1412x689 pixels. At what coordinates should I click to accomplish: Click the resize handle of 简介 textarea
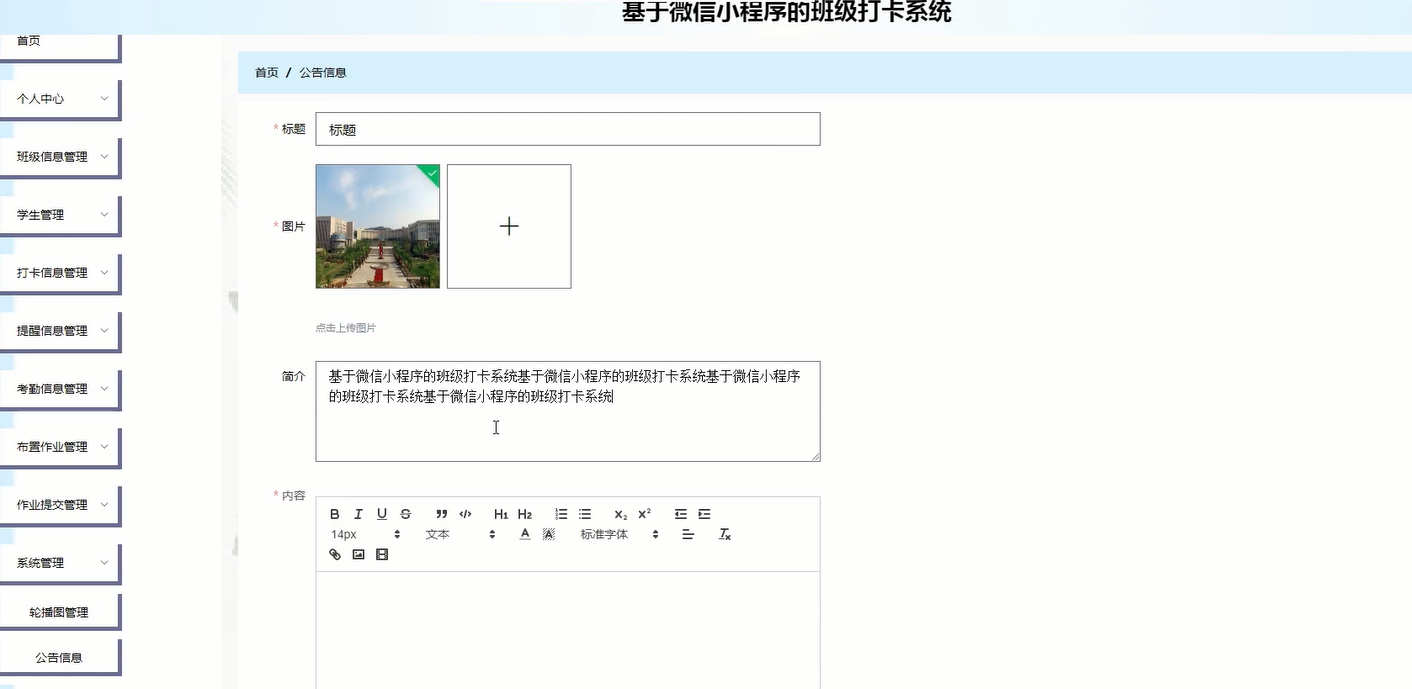tap(815, 456)
